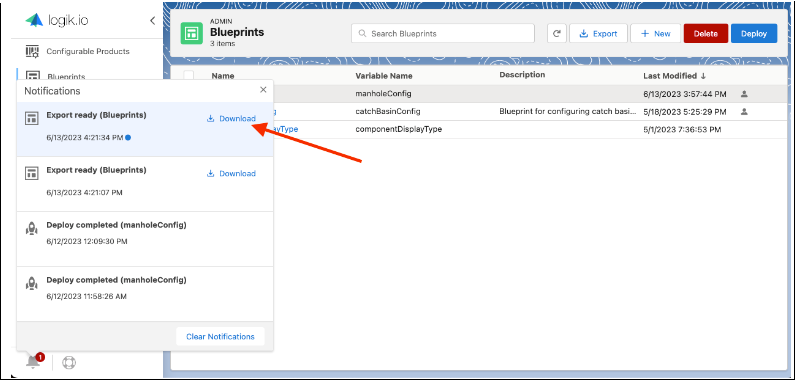Select the manholeConfig variable name cell

(383, 94)
